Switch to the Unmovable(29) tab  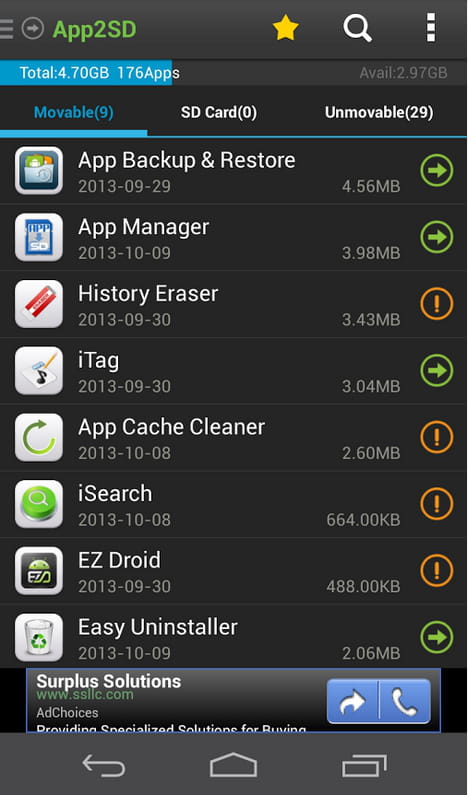(x=379, y=113)
